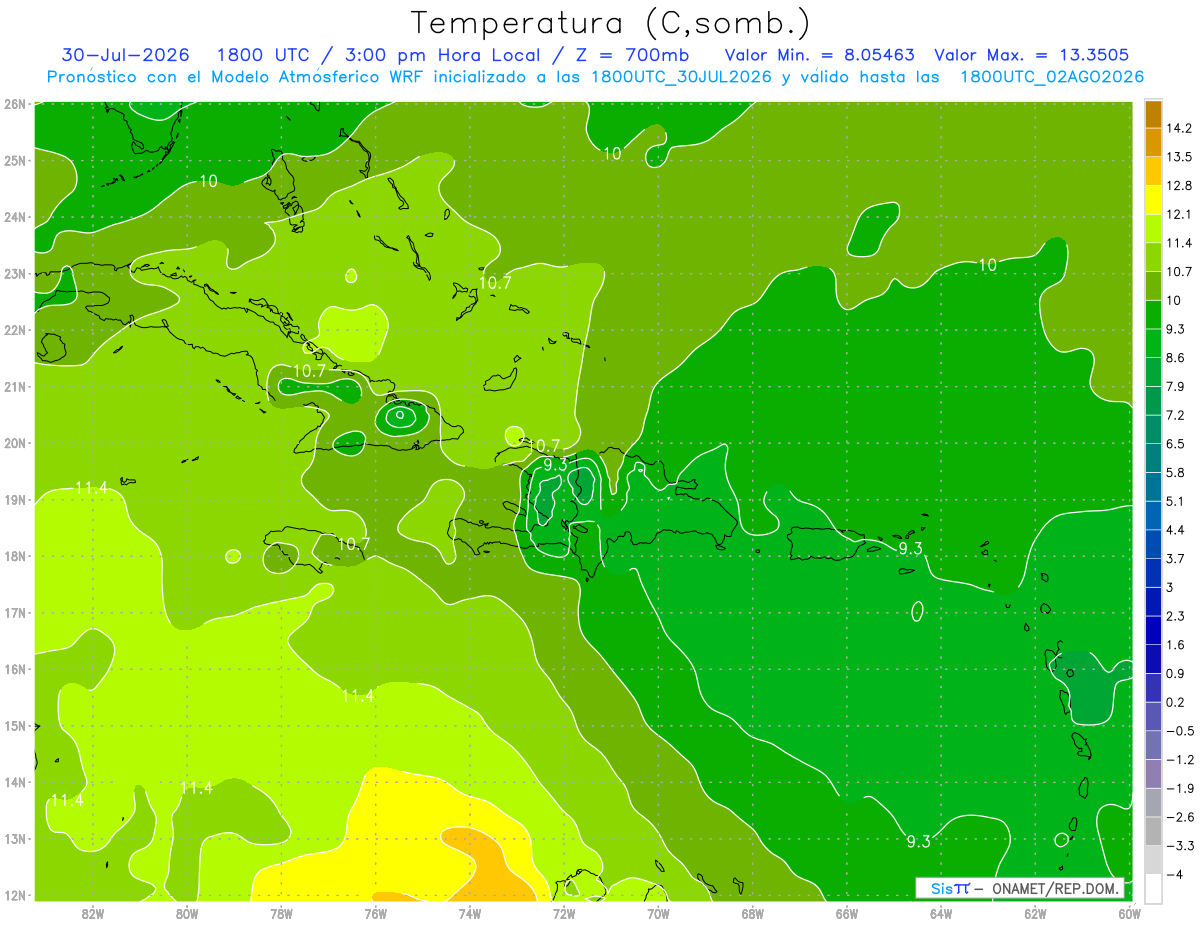Click the blue swatch between 3.7 and 4.4
Image resolution: width=1200 pixels, height=927 pixels.
click(1153, 544)
